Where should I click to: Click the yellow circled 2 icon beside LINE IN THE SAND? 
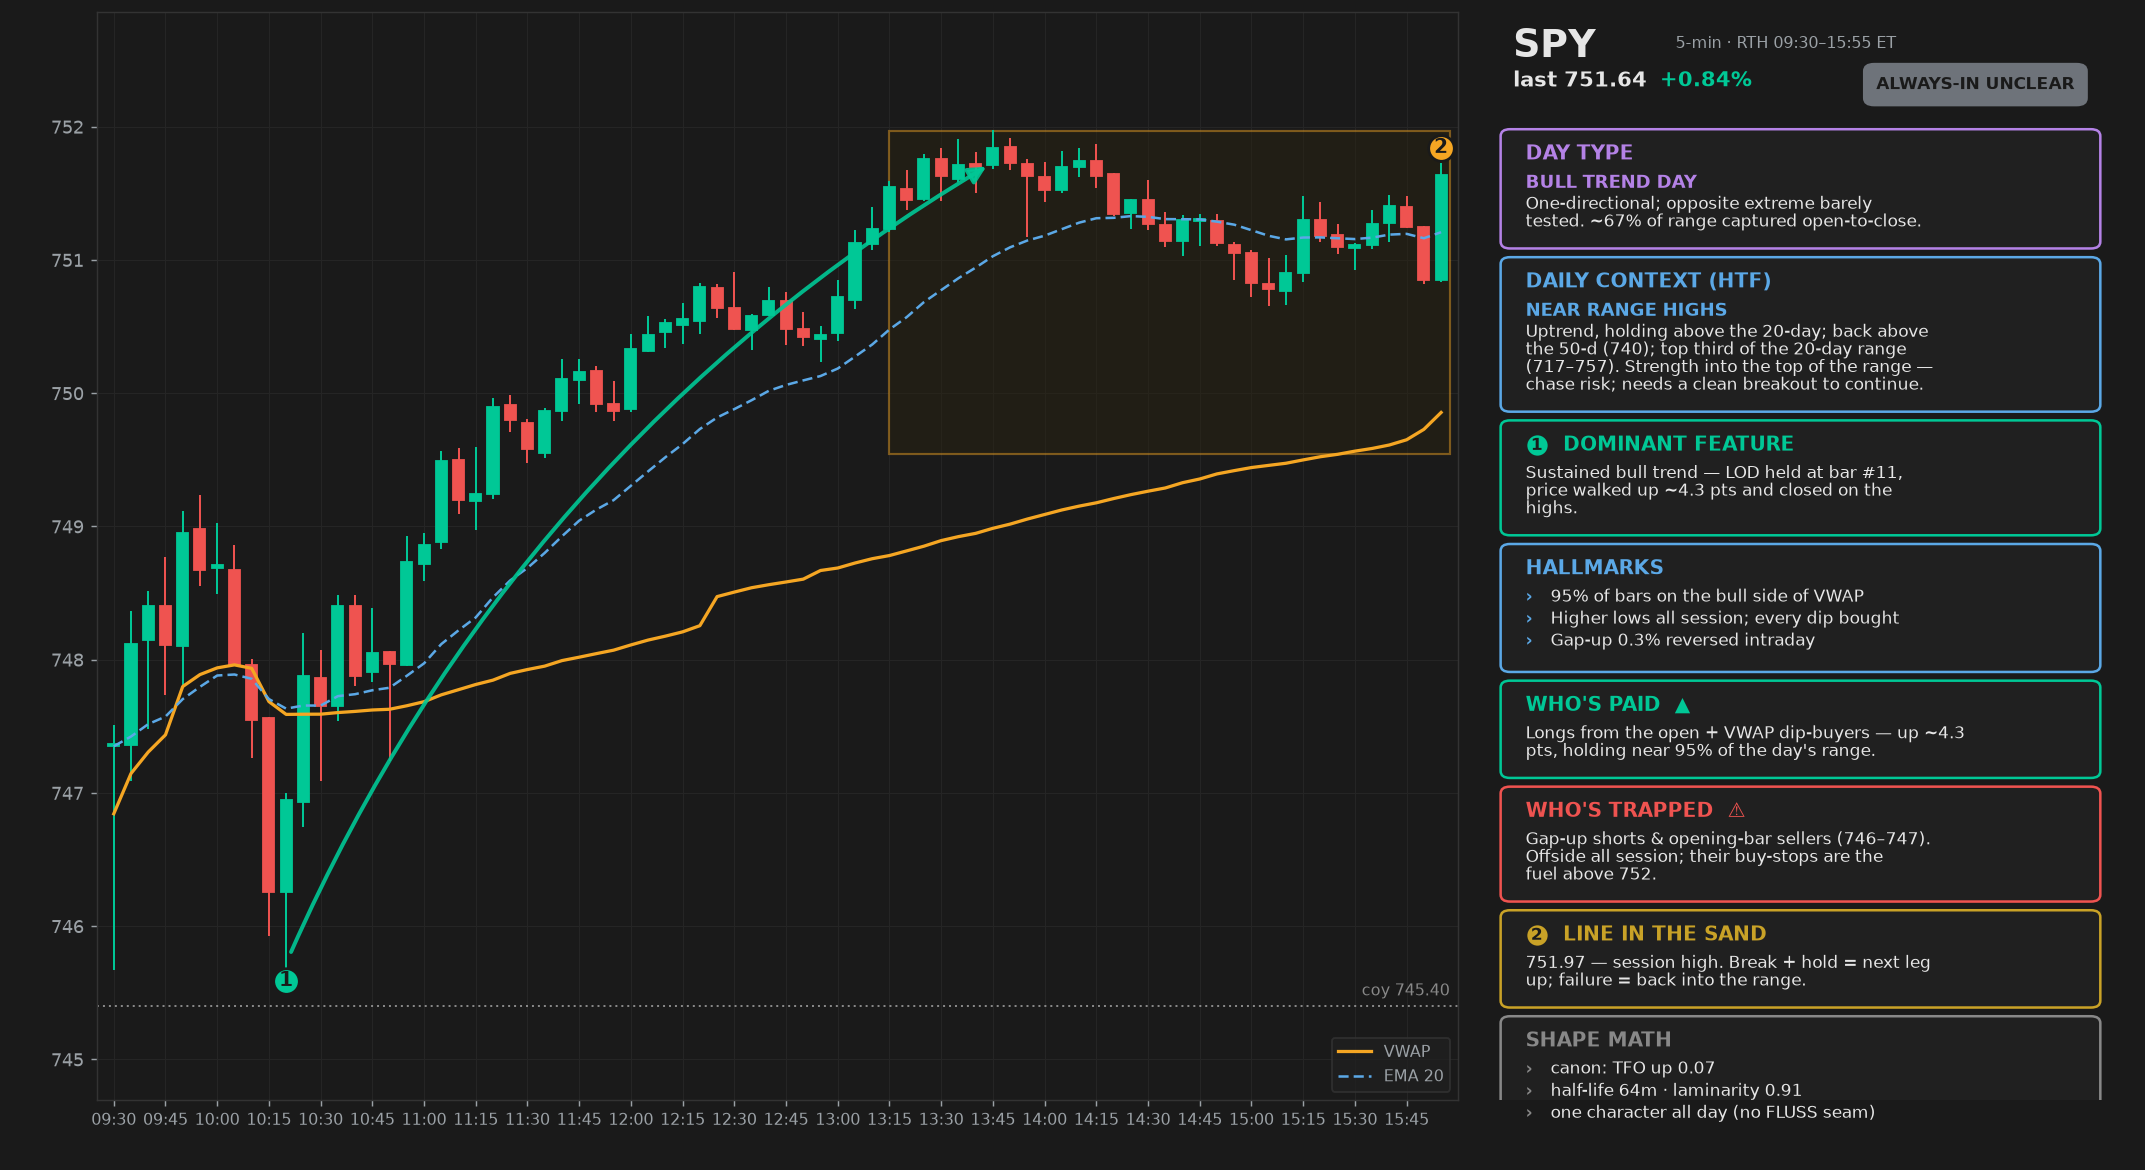pyautogui.click(x=1537, y=935)
